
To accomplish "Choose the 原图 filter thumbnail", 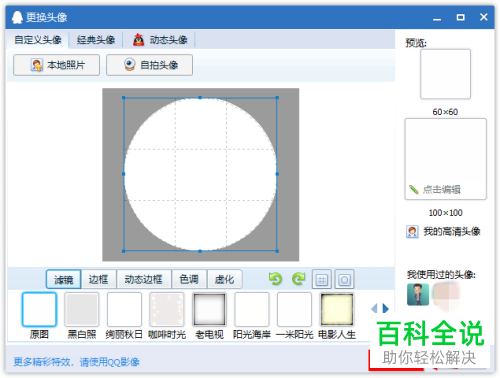I will pyautogui.click(x=39, y=309).
